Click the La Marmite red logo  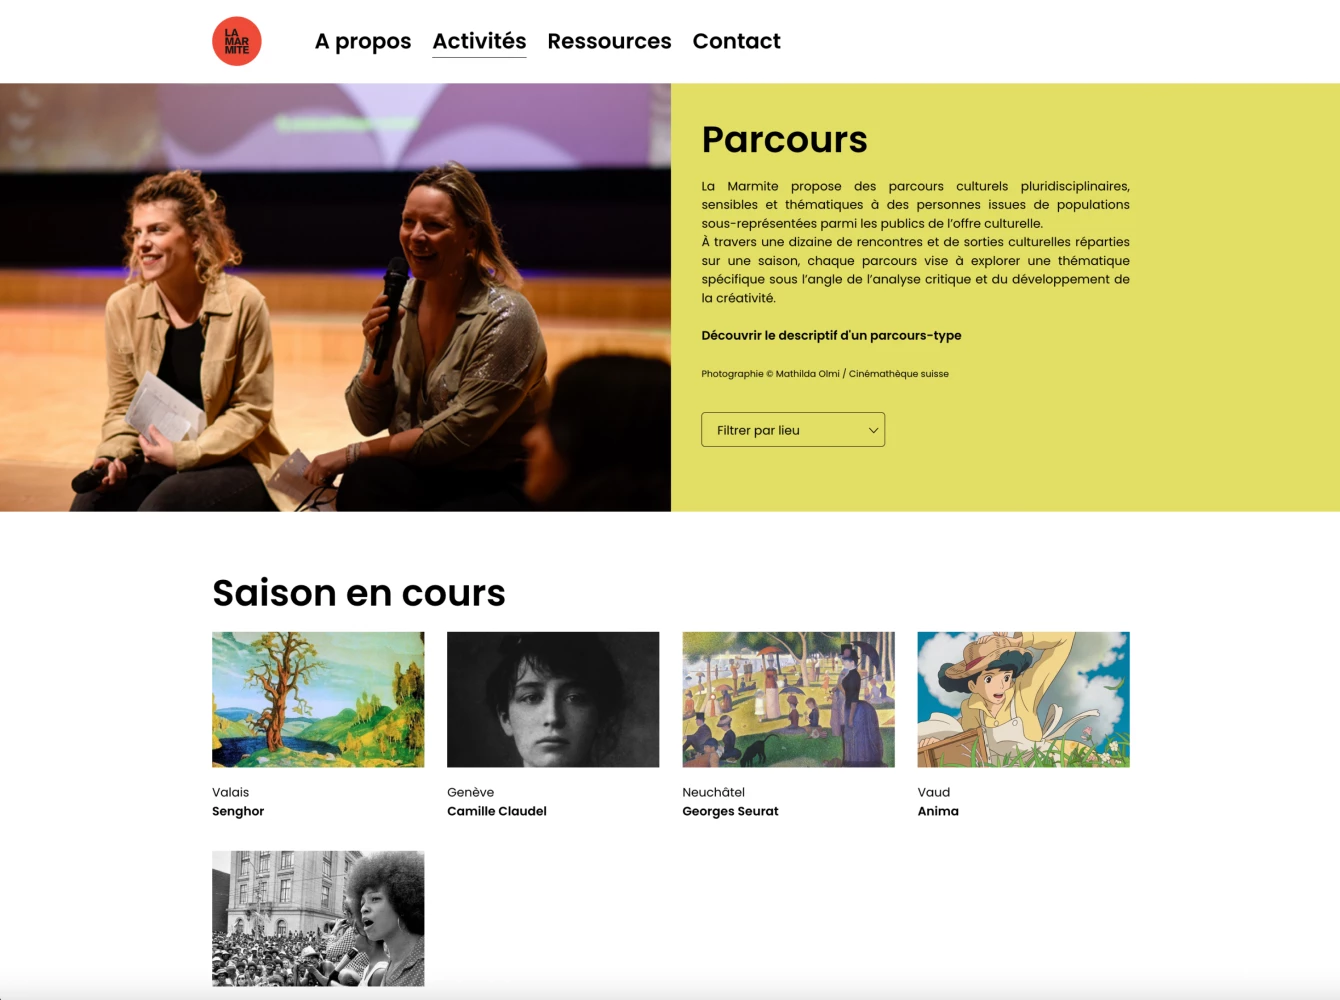(237, 41)
